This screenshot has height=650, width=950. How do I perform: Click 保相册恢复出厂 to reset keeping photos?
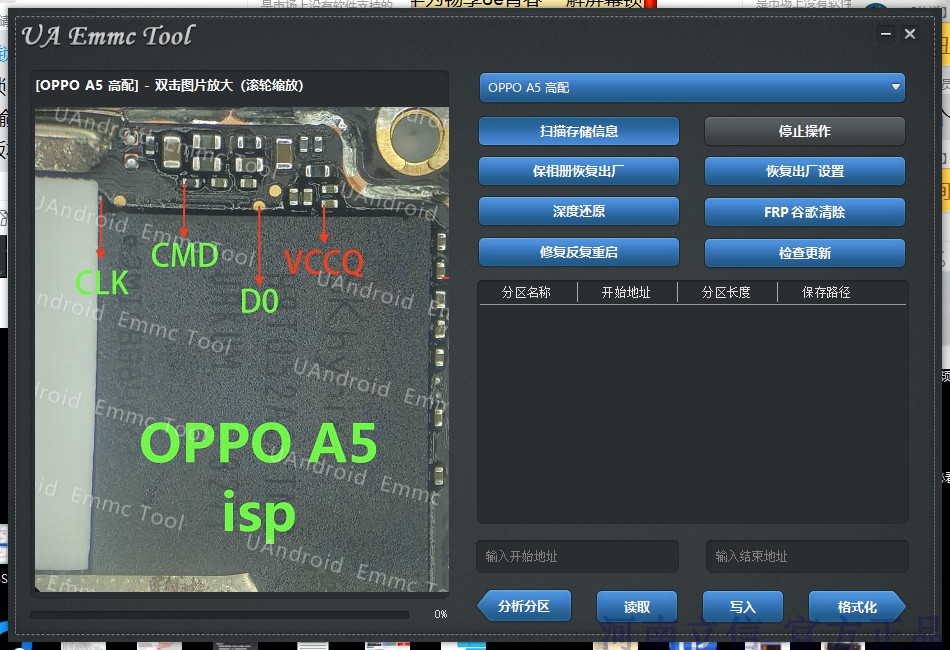tap(578, 171)
